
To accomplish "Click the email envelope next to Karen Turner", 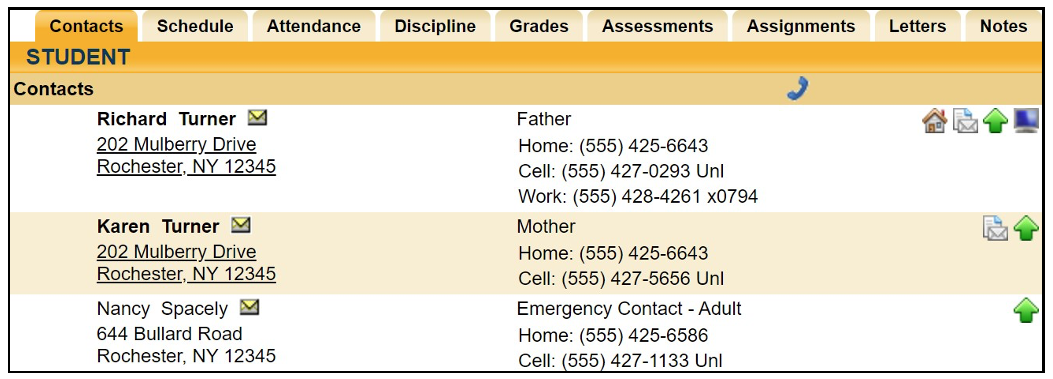I will [x=240, y=225].
